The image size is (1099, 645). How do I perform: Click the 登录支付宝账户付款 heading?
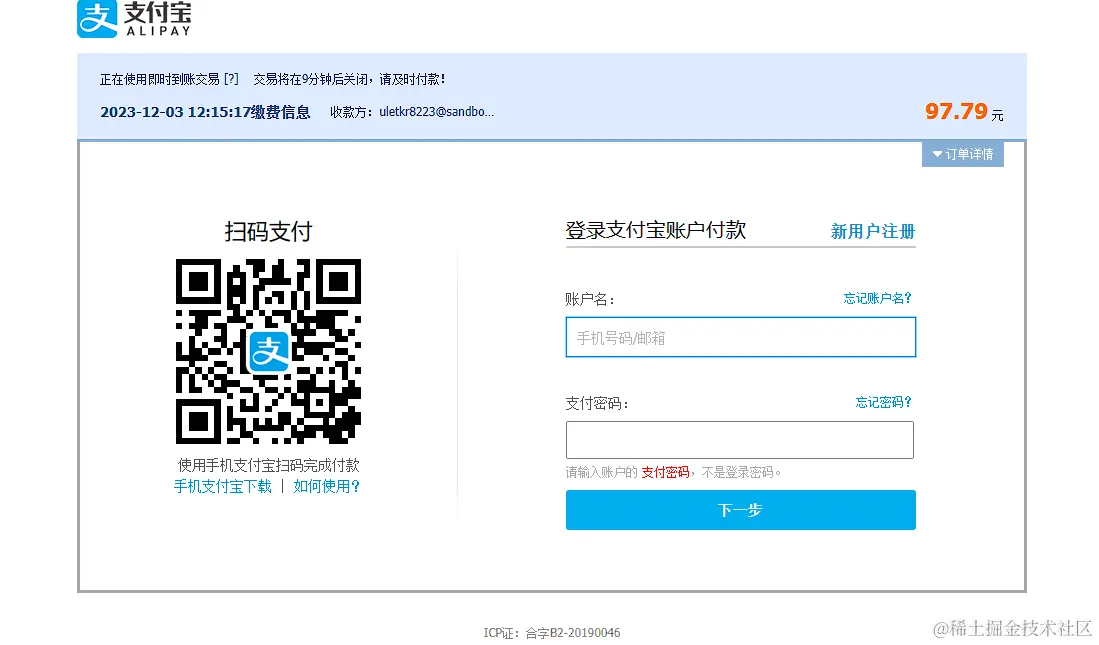[655, 230]
